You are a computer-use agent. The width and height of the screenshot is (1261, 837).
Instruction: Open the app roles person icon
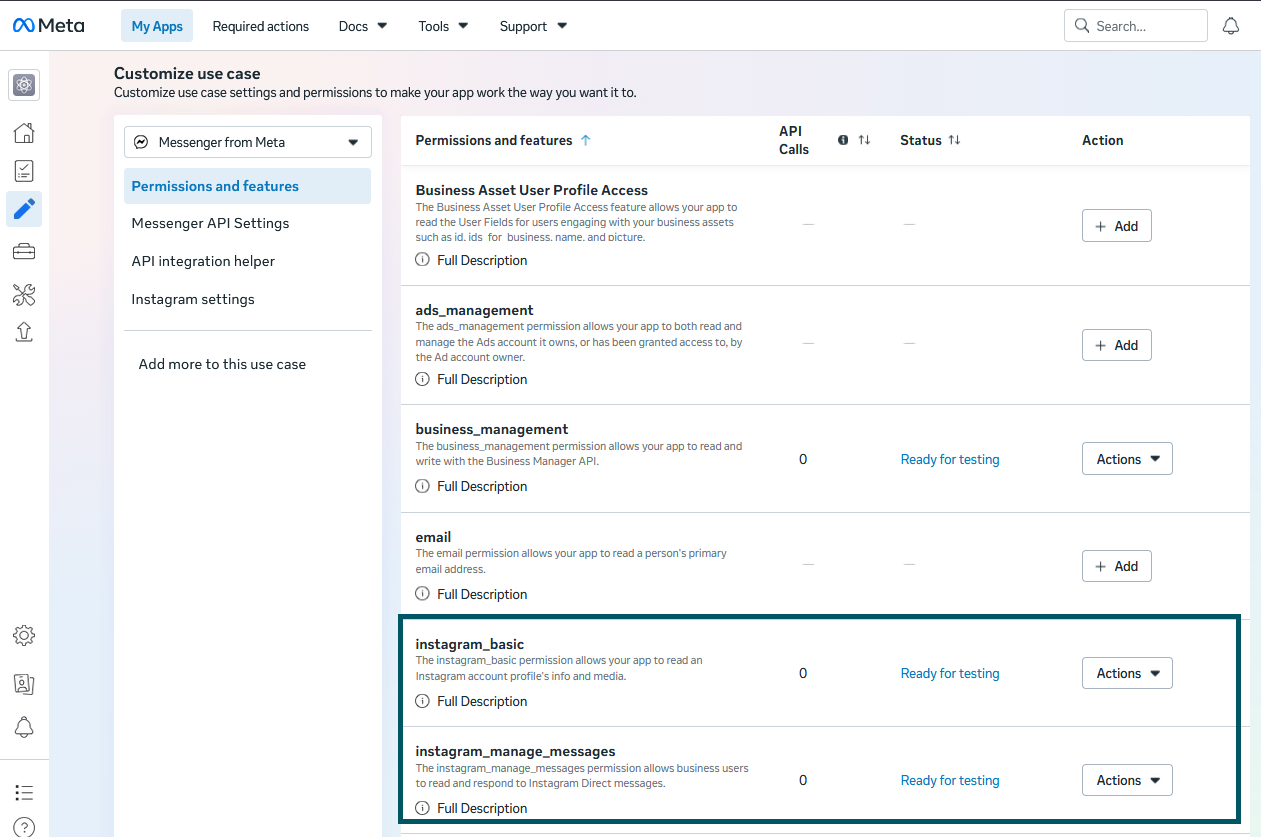coord(25,684)
